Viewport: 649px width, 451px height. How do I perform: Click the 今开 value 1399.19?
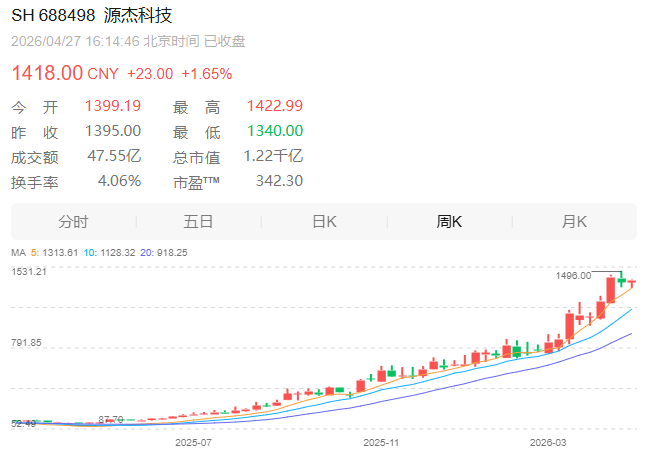(113, 106)
